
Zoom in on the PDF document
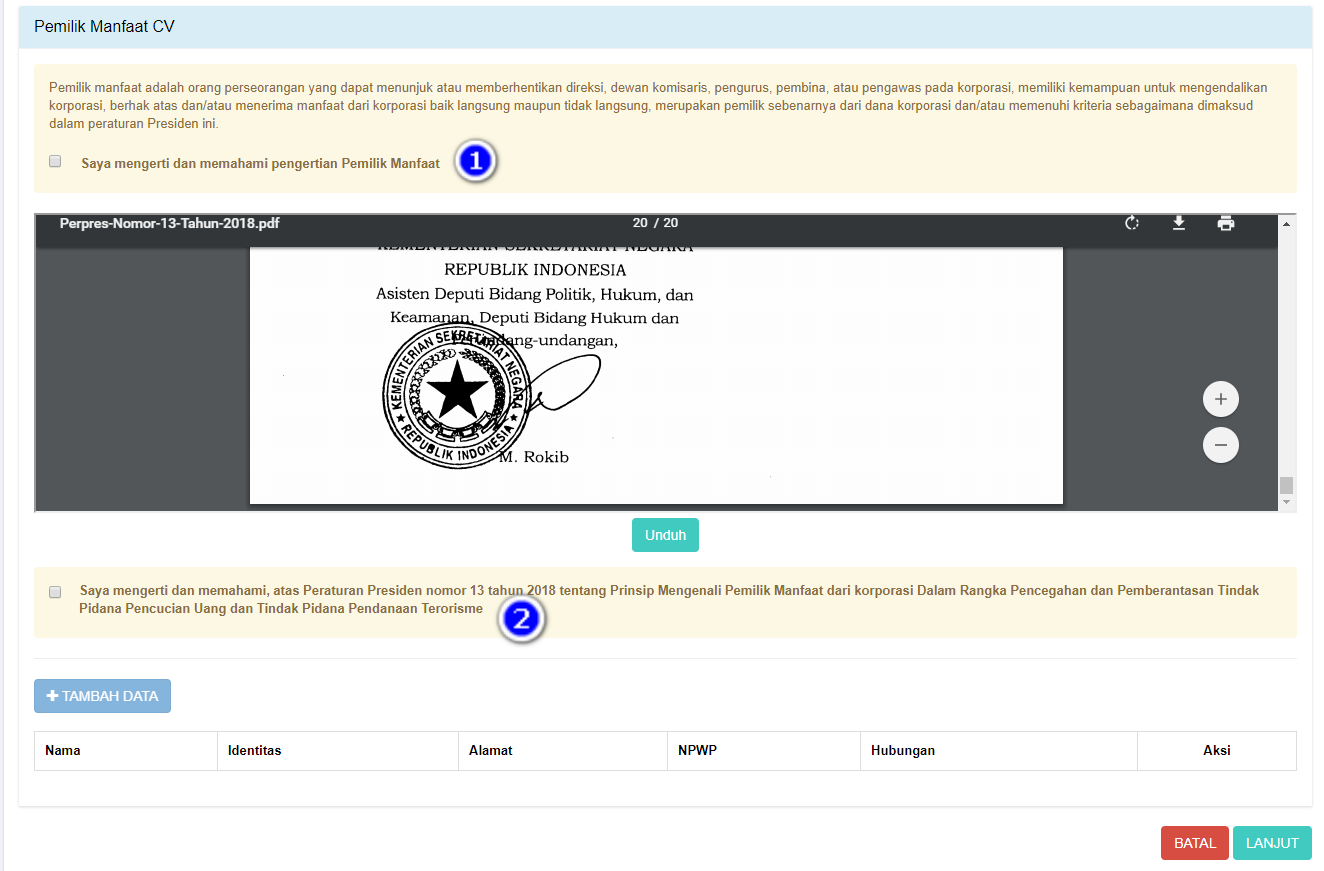pyautogui.click(x=1220, y=400)
